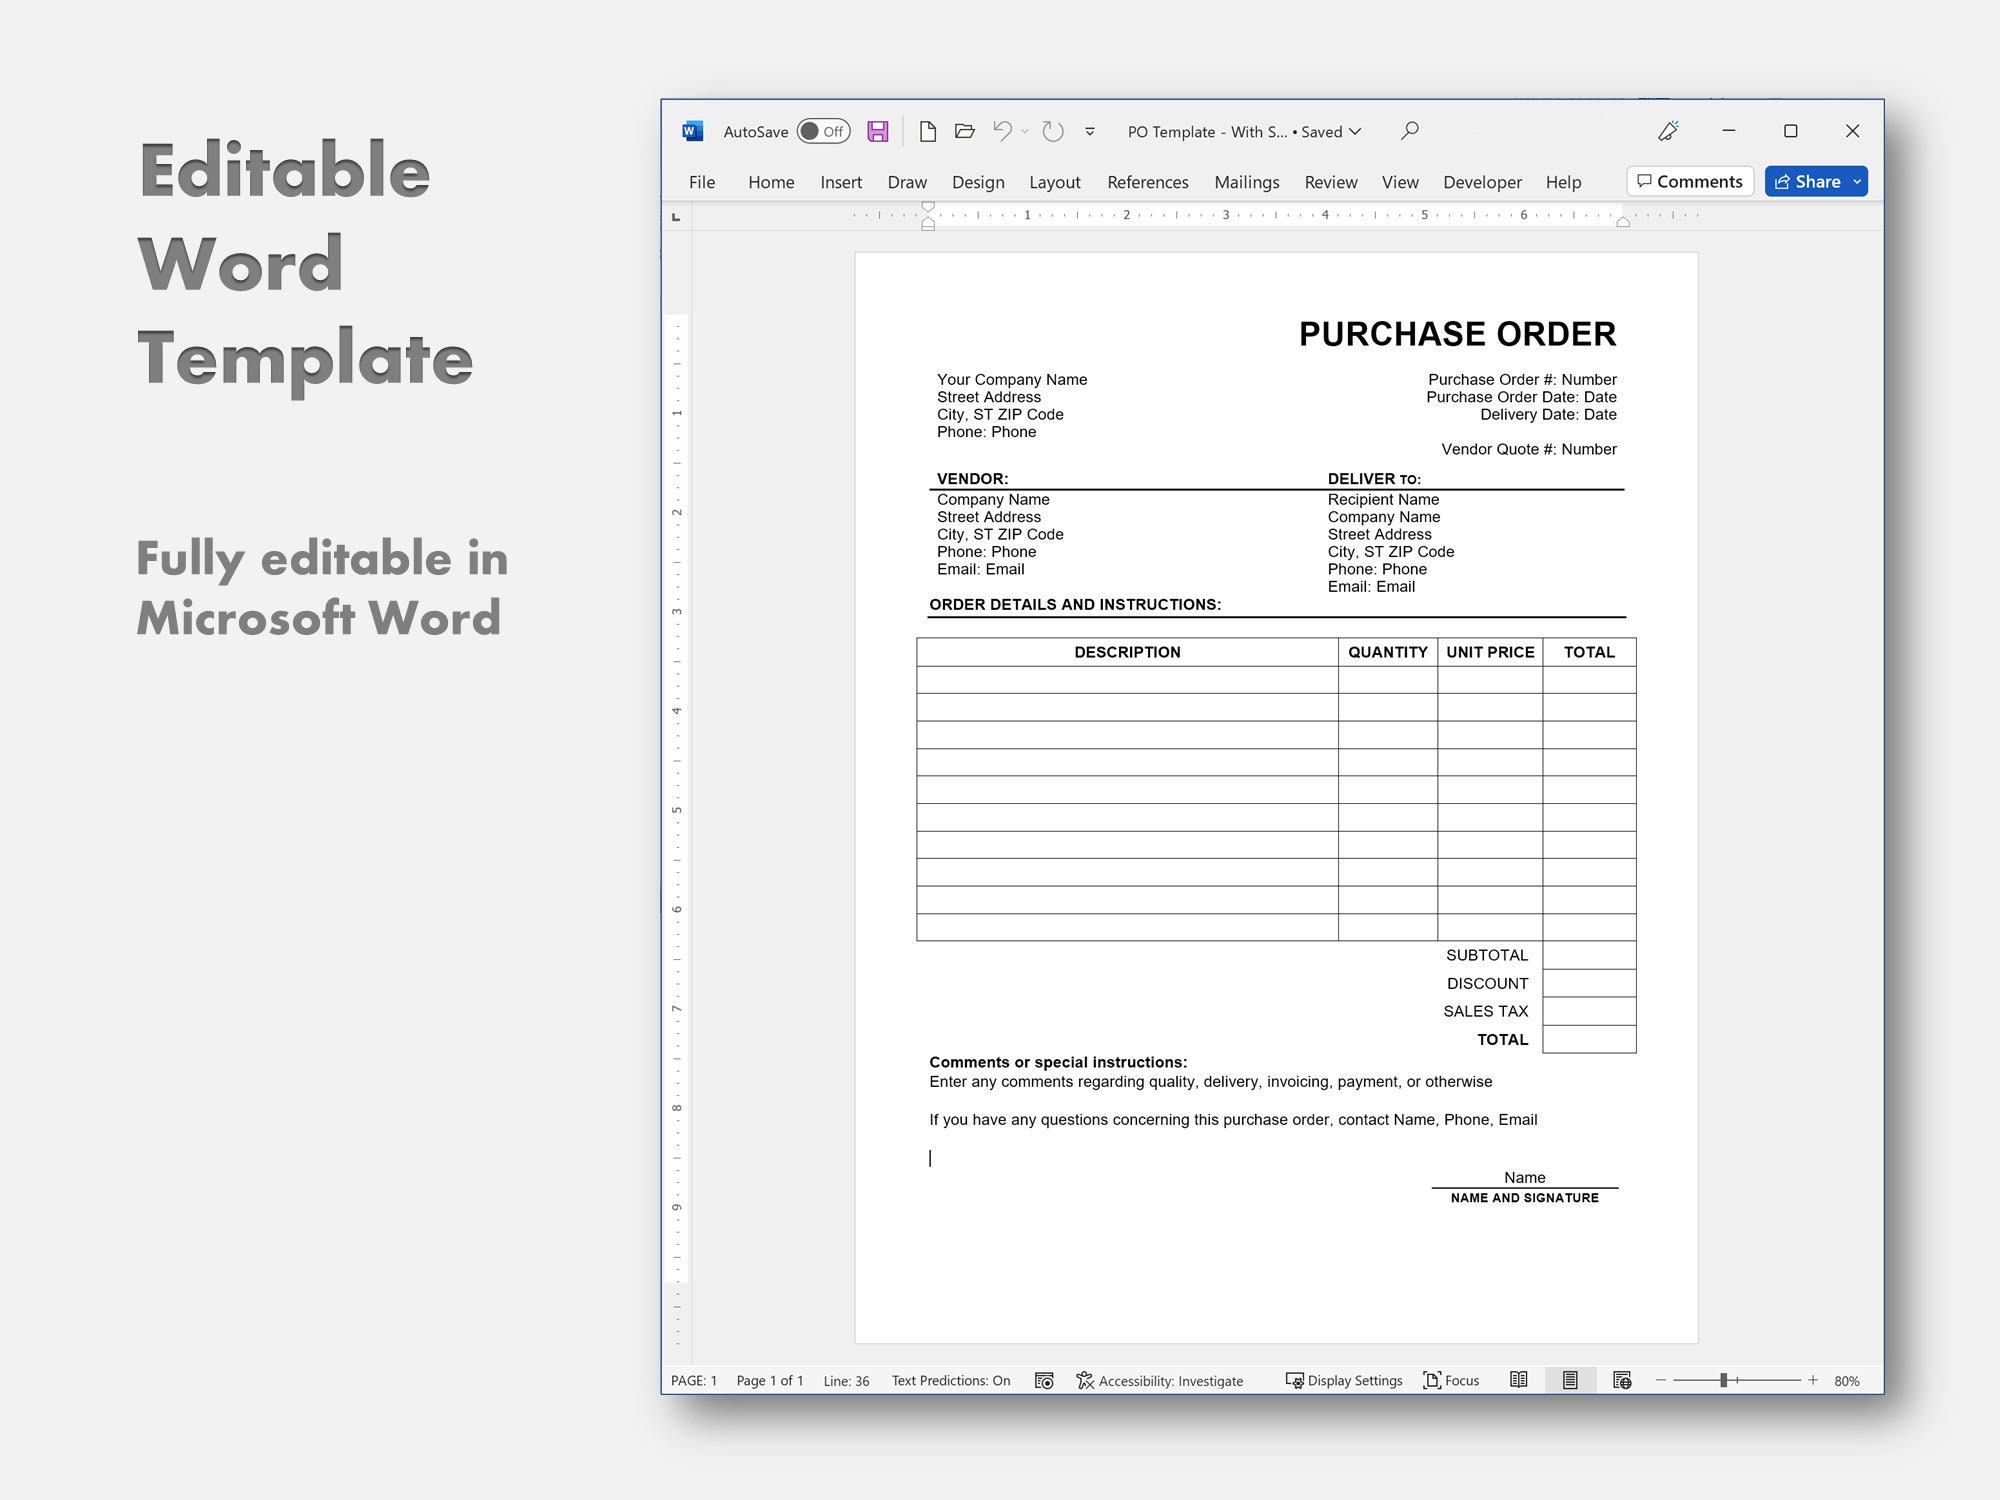Click the Comments button
This screenshot has height=1500, width=2000.
1689,181
